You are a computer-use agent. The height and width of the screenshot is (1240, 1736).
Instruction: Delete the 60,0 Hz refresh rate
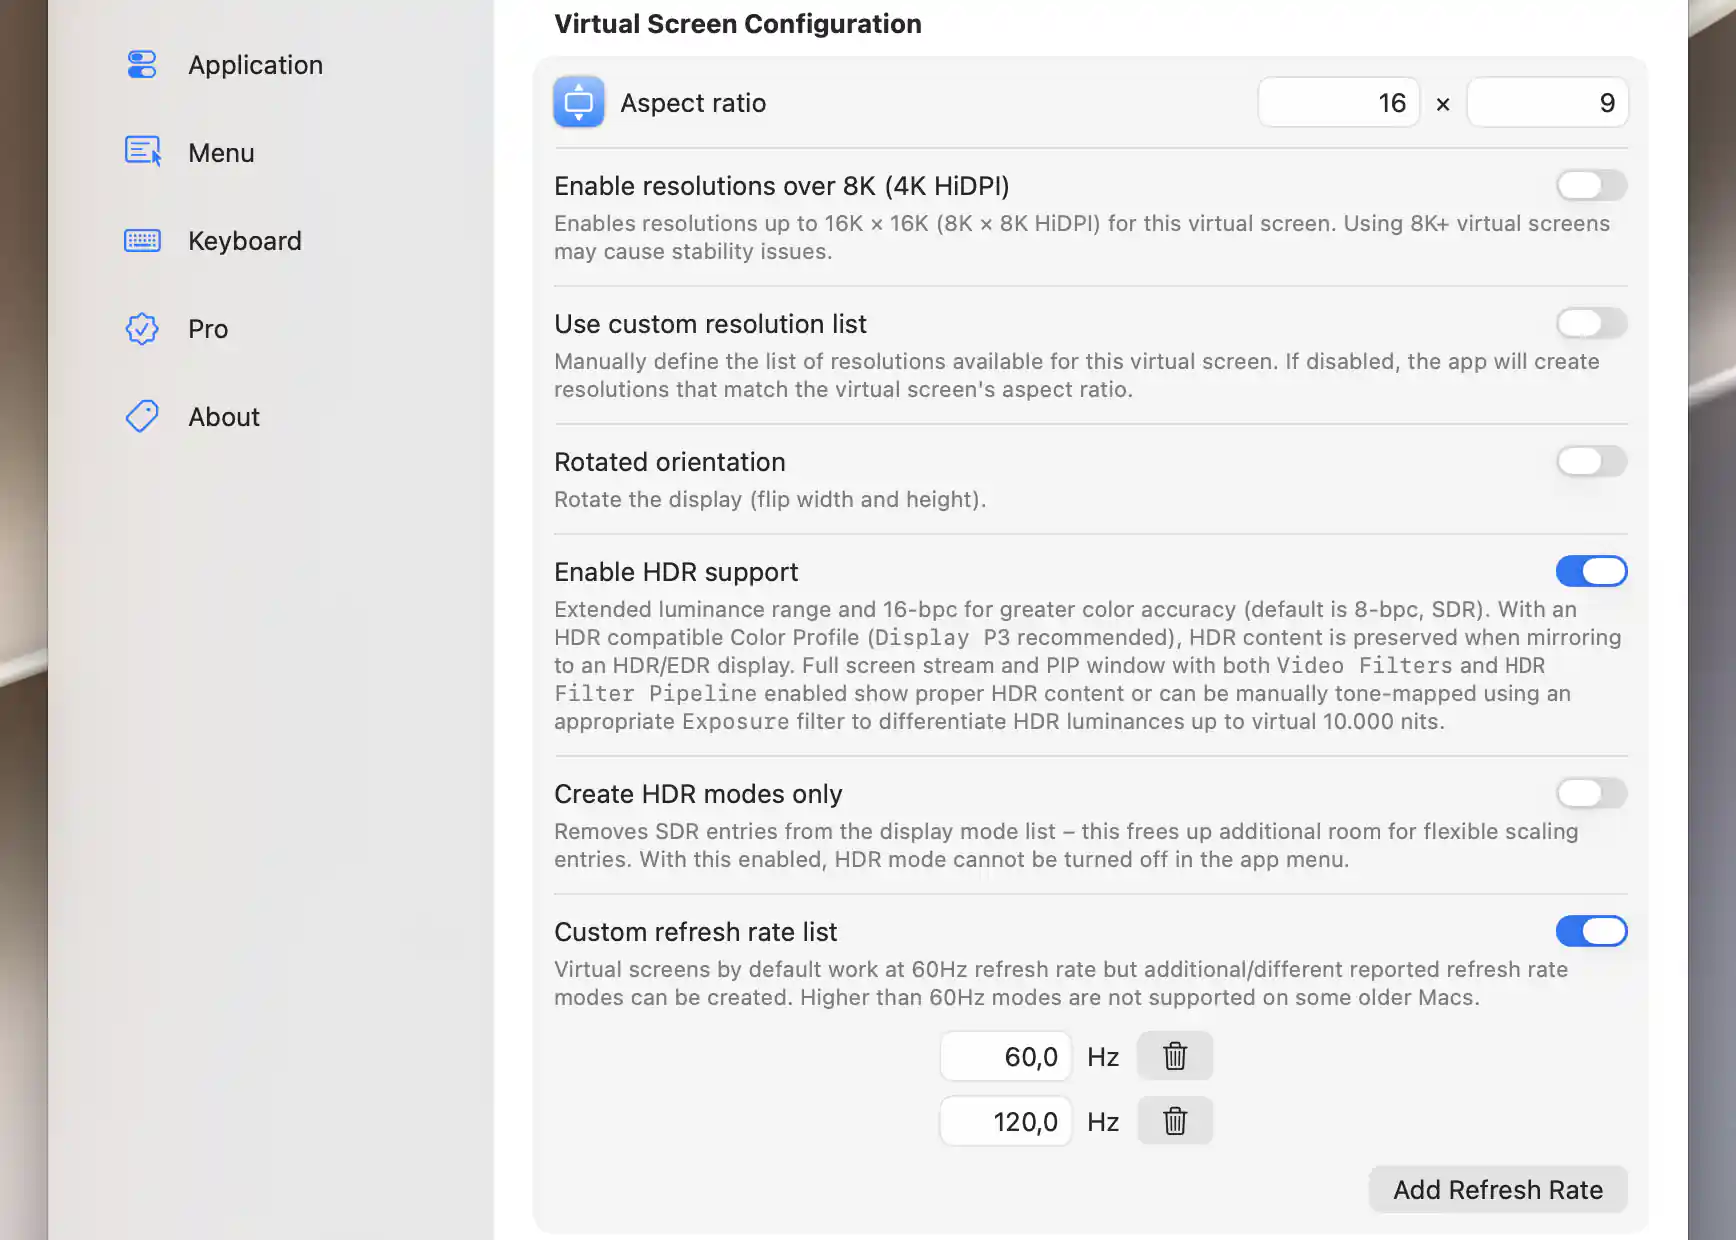pyautogui.click(x=1175, y=1056)
